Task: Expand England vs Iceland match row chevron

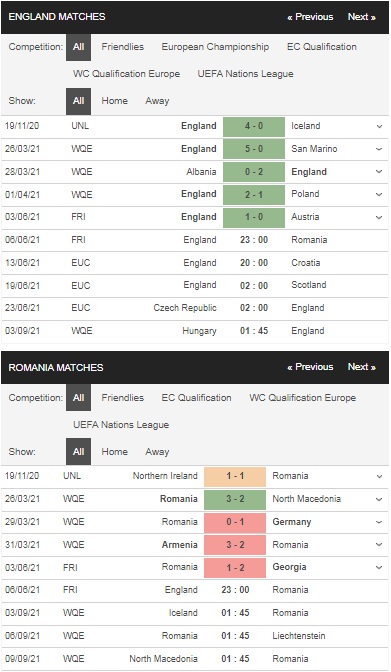Action: (379, 126)
